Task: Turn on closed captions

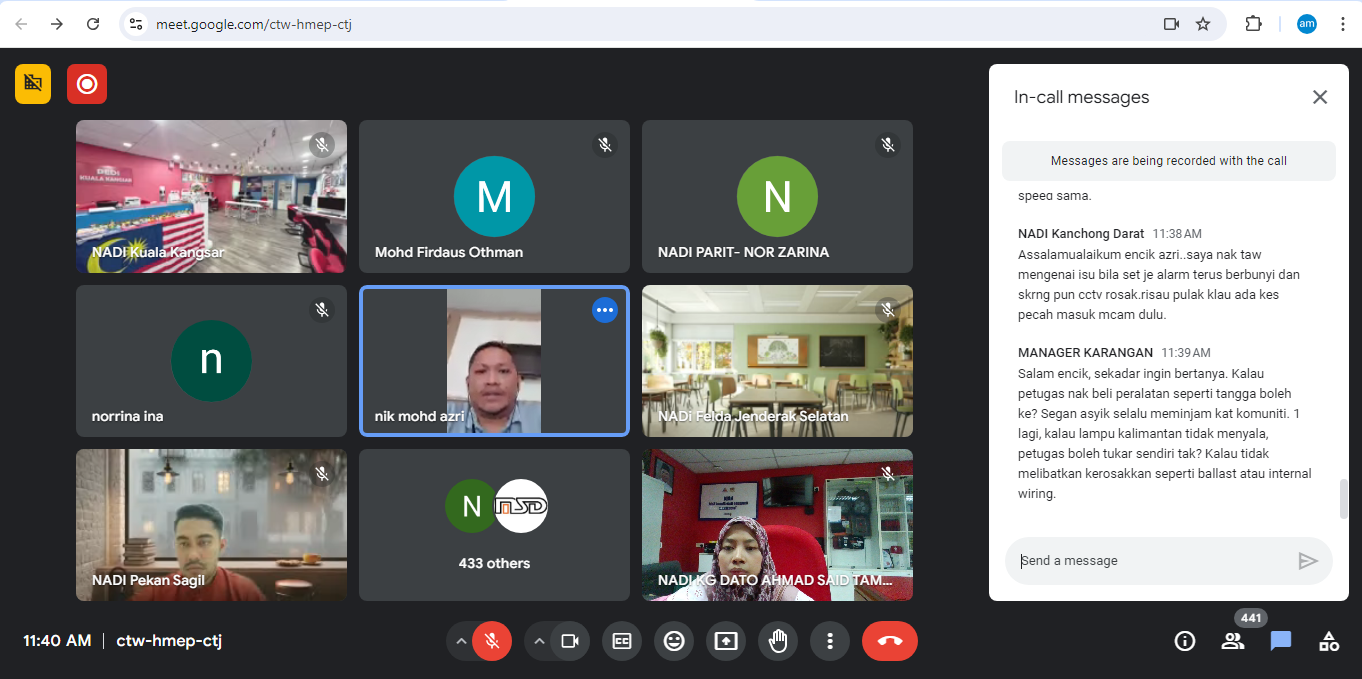Action: point(622,641)
